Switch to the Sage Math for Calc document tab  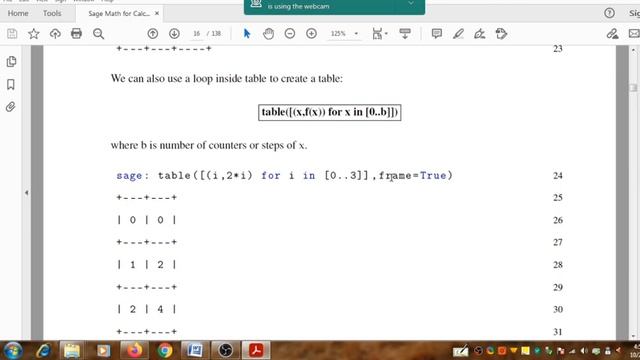coord(118,13)
